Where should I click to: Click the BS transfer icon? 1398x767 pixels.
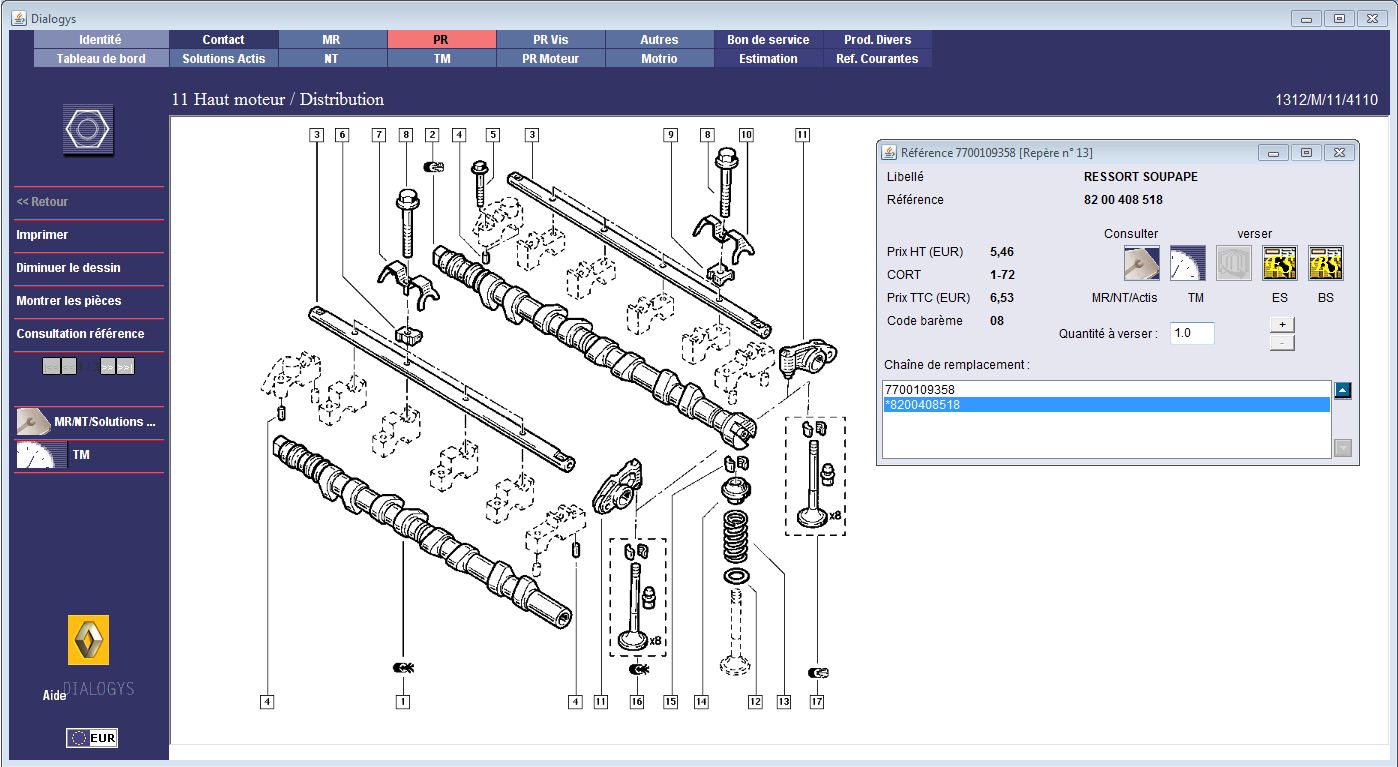1325,263
